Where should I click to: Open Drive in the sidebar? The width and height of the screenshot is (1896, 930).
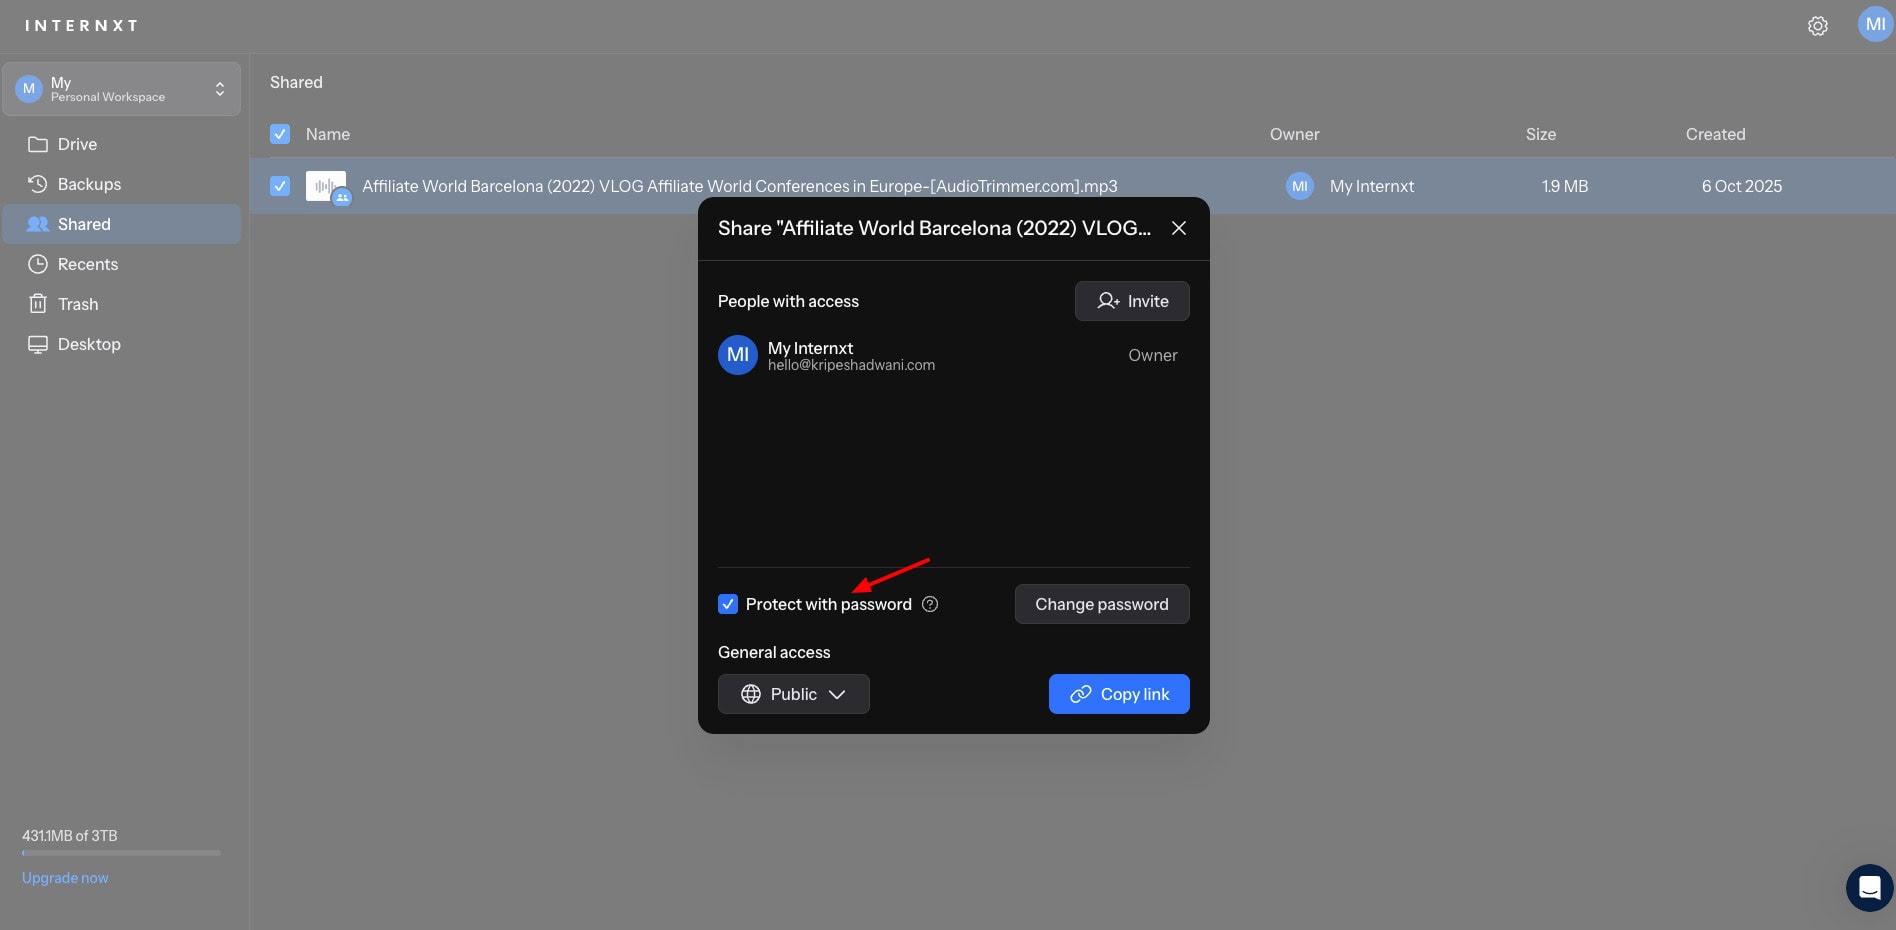[x=77, y=144]
